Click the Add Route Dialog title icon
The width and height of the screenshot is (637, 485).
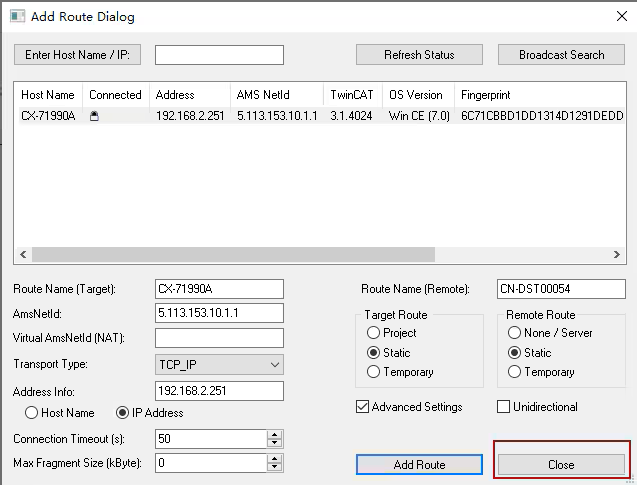pos(17,17)
